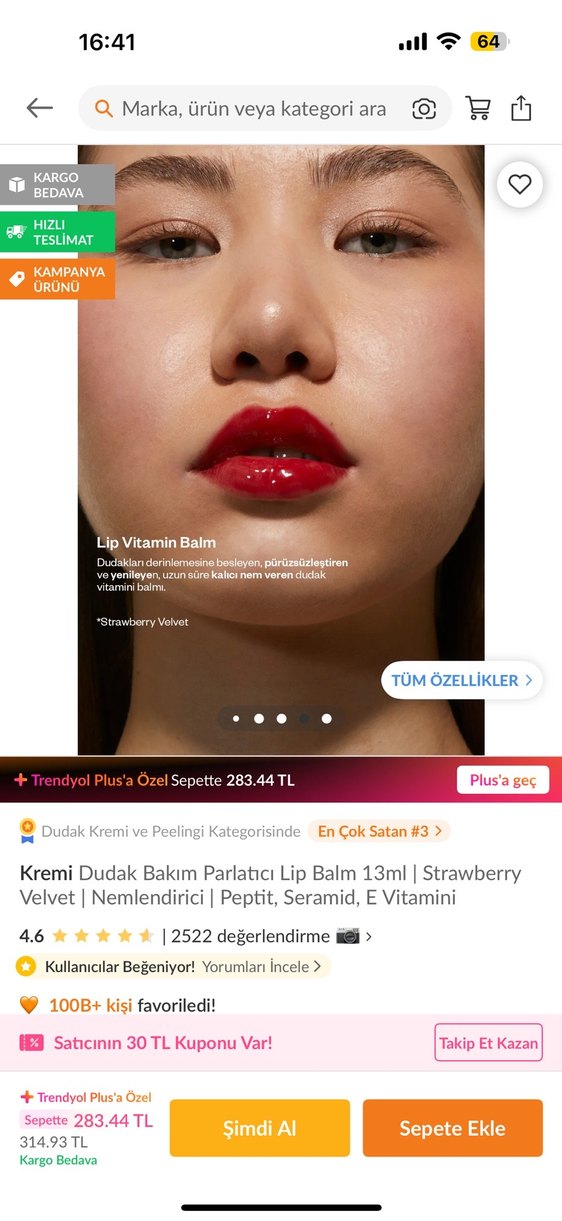Tap the Hızlı Teslimat badge

[57, 232]
